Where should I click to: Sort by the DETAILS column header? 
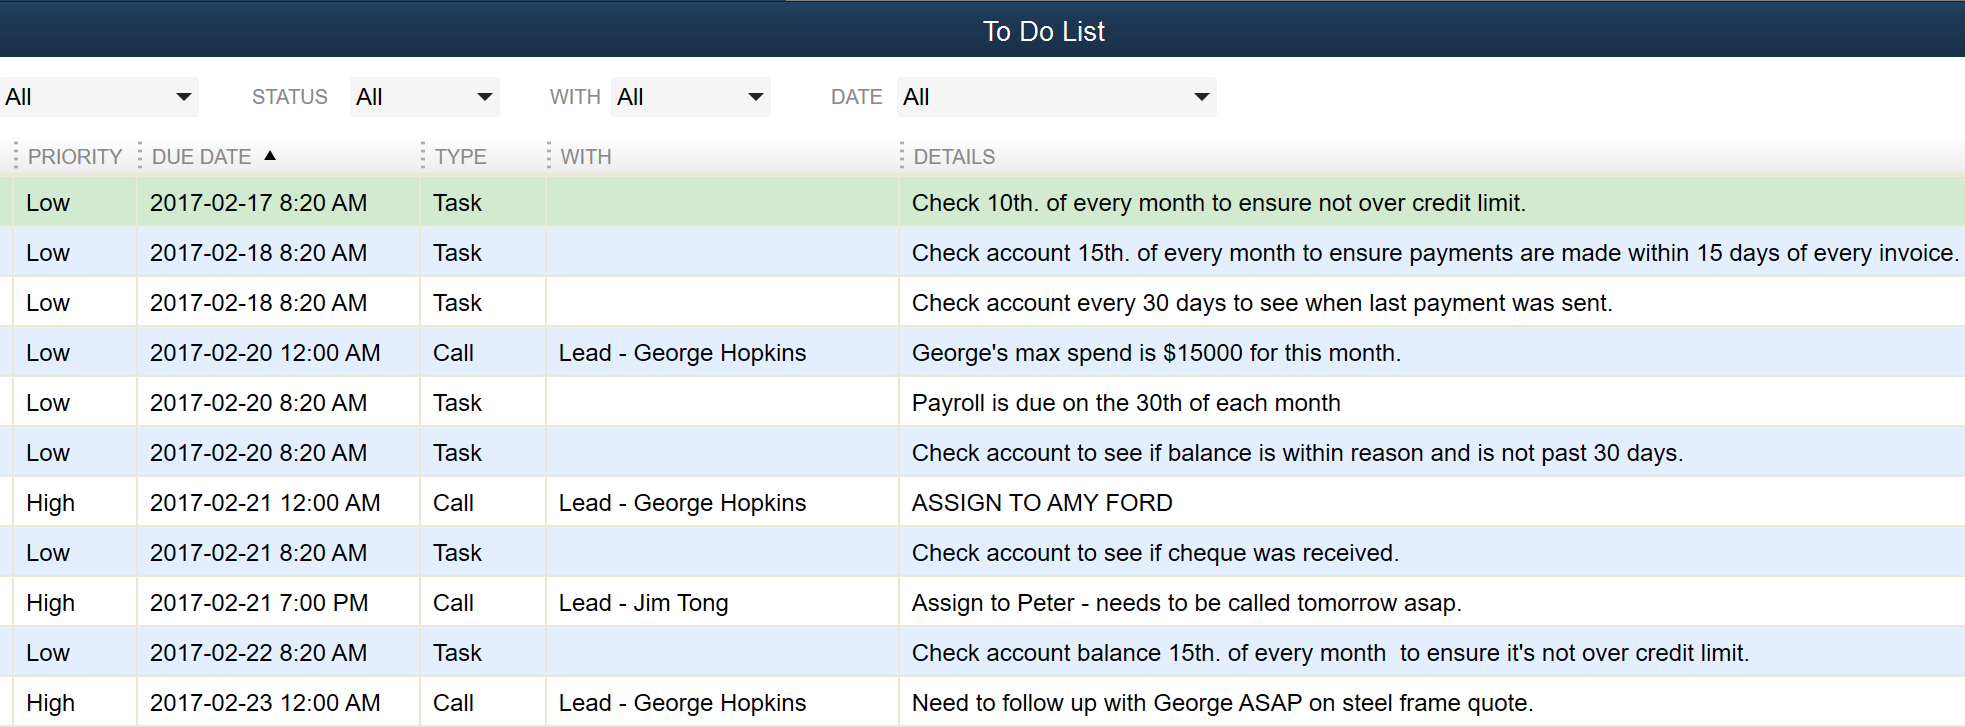[954, 157]
